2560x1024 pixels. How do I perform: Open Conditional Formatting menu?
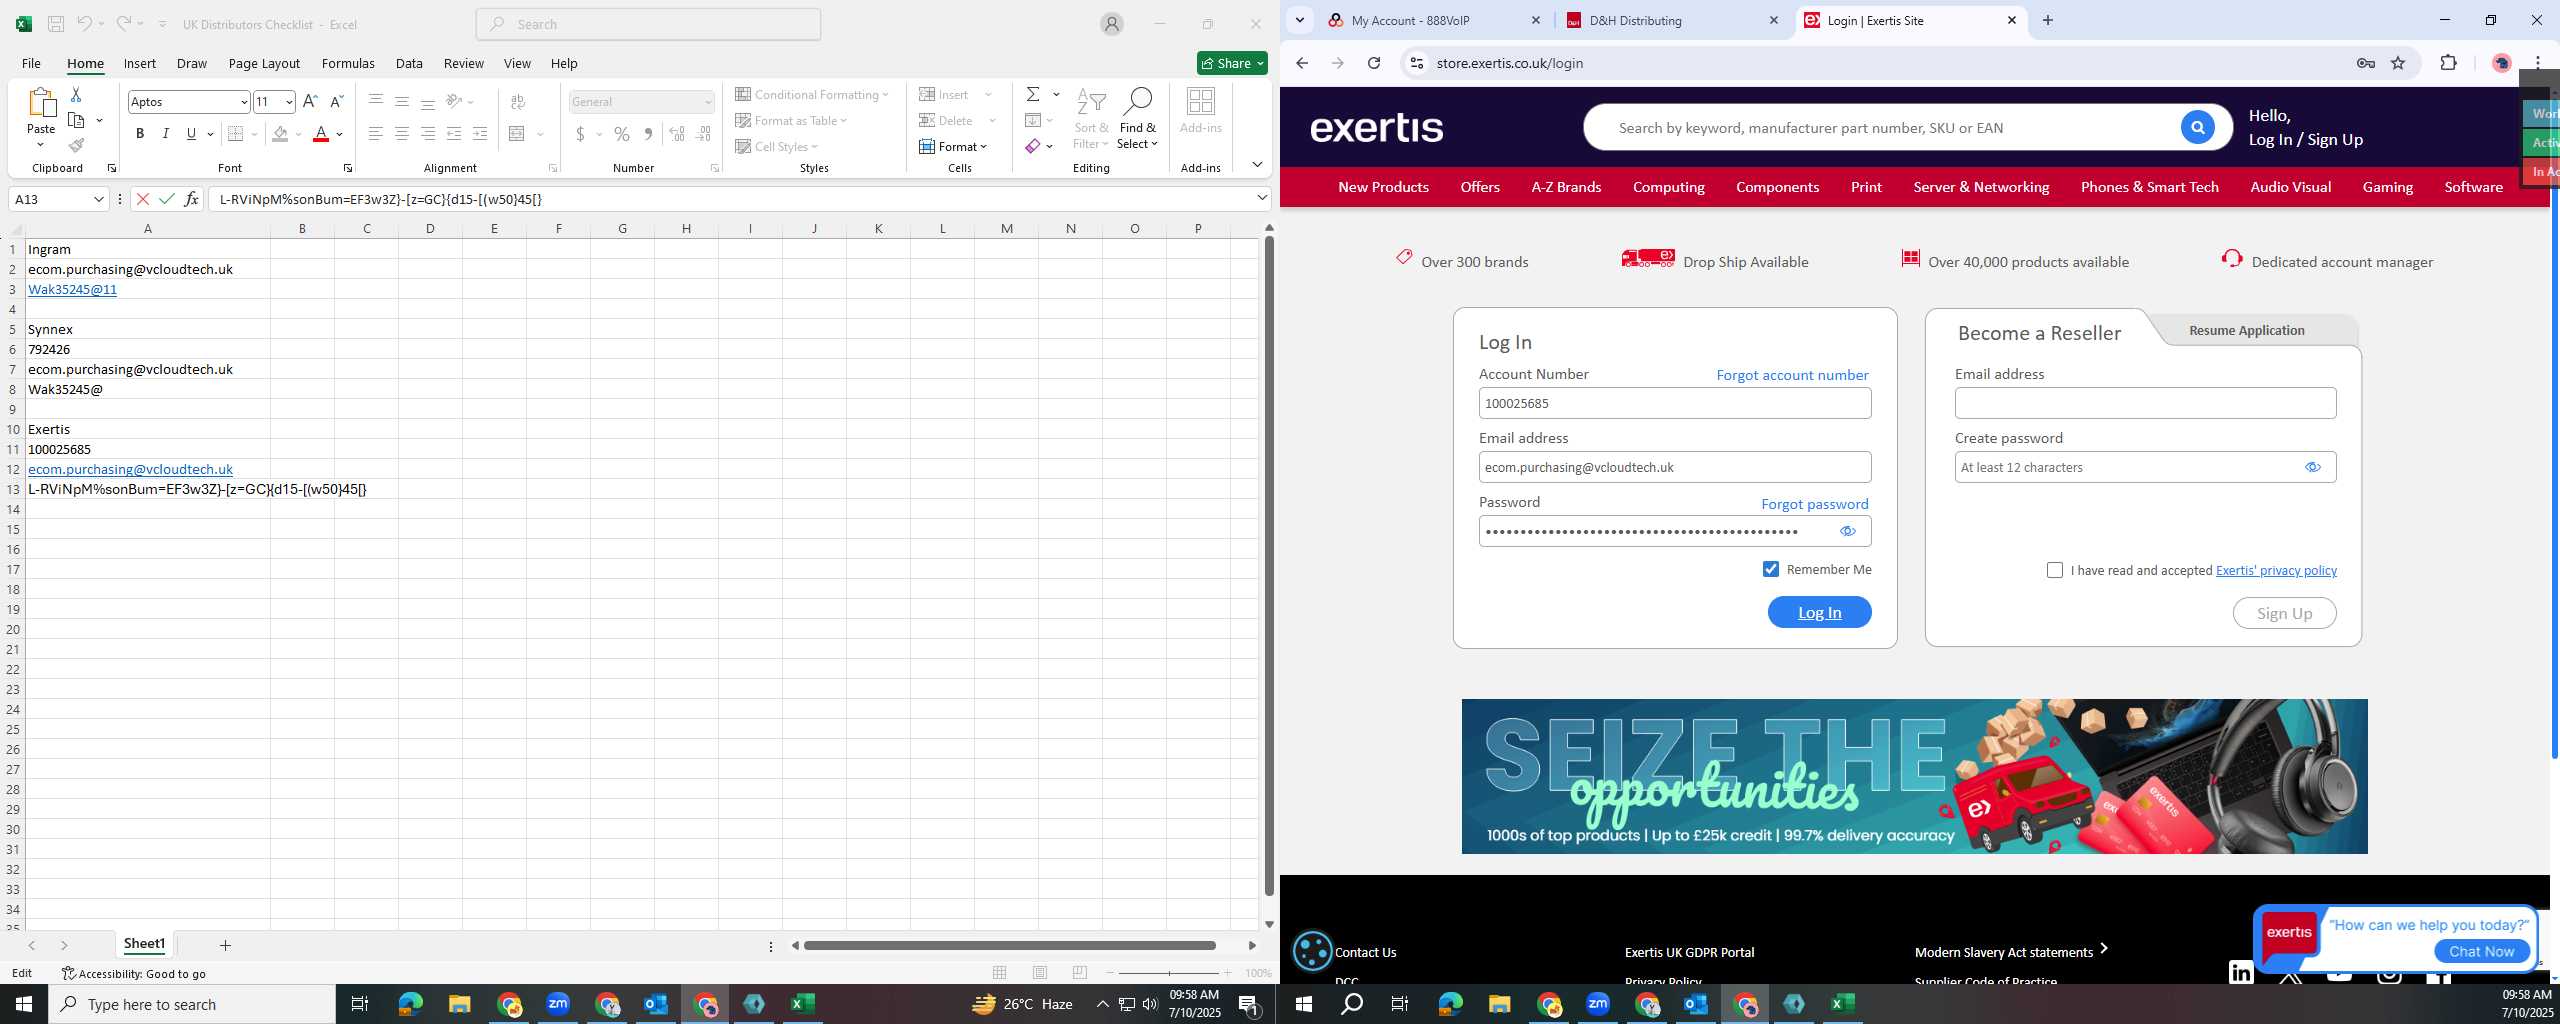tap(811, 94)
